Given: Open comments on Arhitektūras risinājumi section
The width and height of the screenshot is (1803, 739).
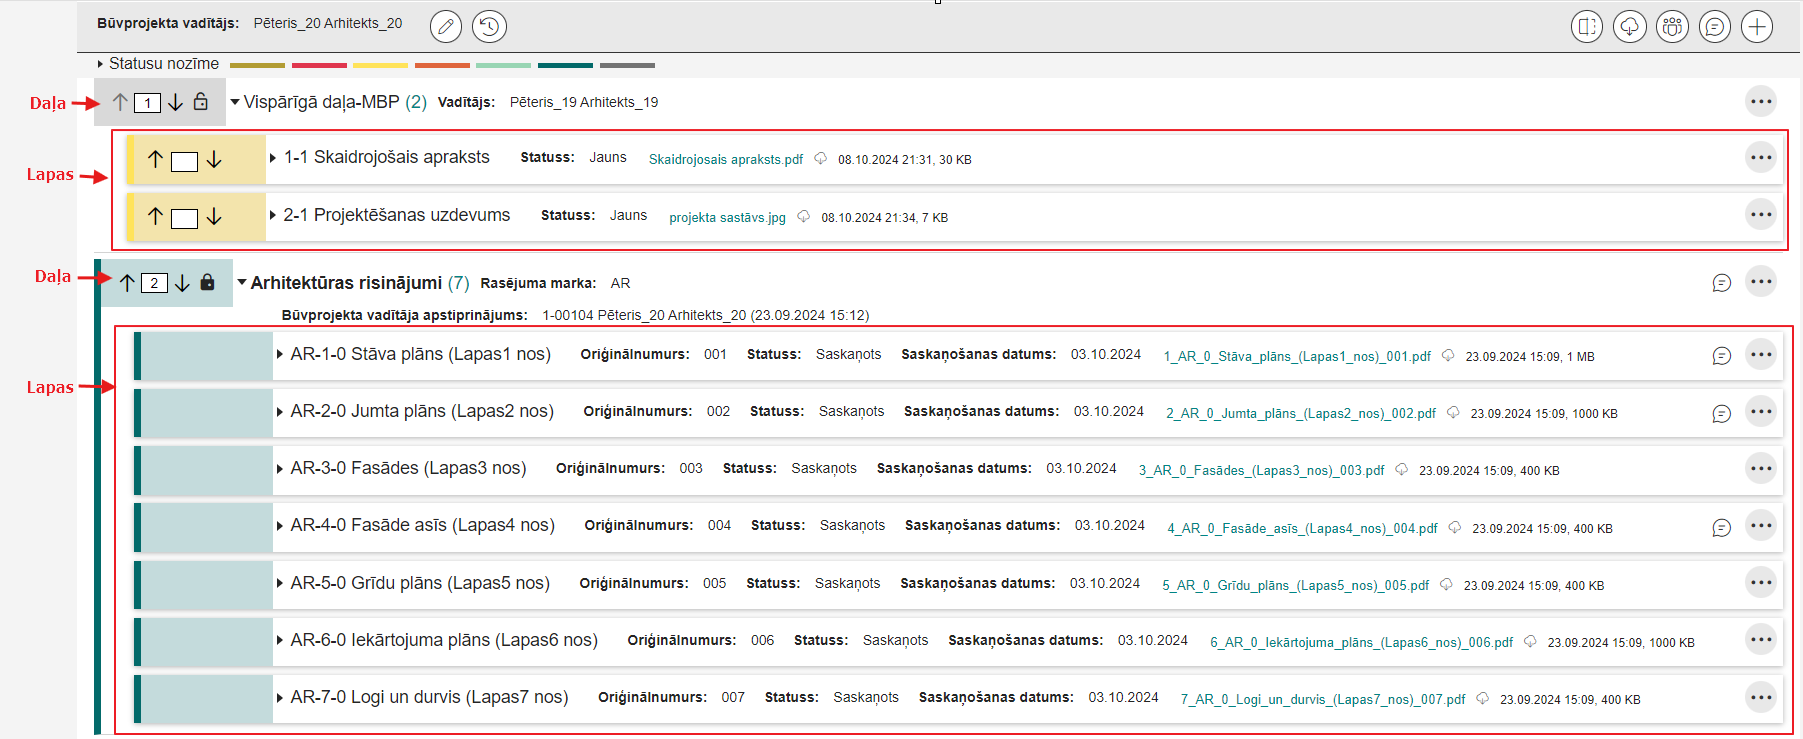Looking at the screenshot, I should coord(1721,283).
